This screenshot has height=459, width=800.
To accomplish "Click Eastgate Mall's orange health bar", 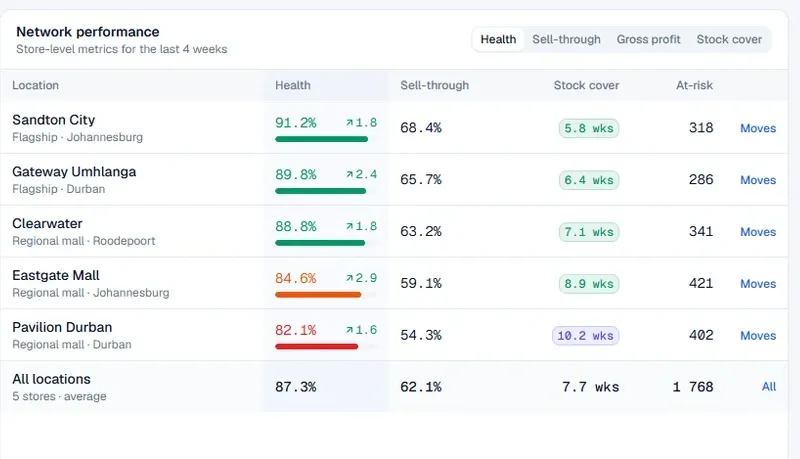I will (318, 295).
